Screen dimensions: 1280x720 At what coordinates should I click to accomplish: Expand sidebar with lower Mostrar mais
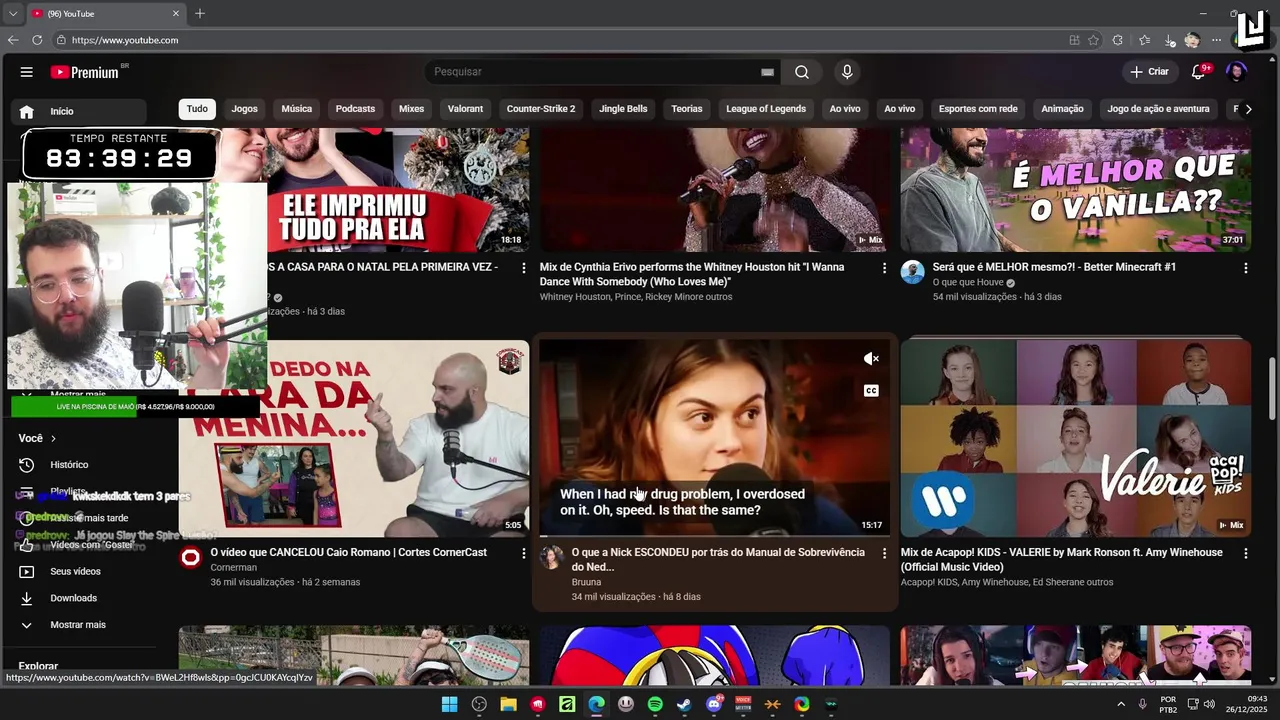click(x=78, y=625)
